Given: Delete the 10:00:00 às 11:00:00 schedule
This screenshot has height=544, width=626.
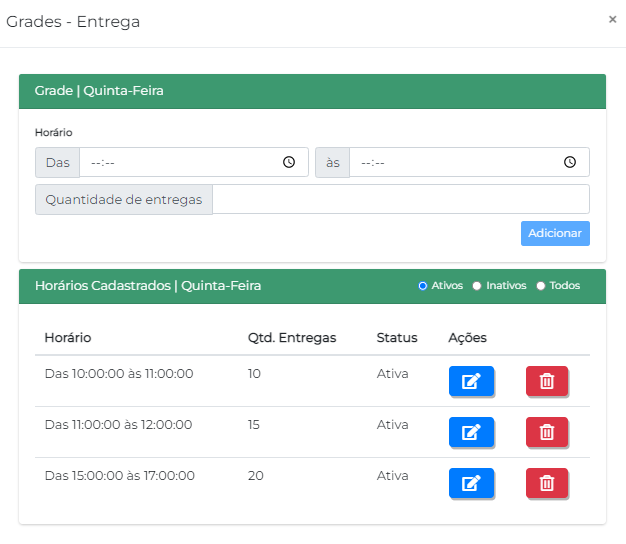Looking at the screenshot, I should 546,381.
